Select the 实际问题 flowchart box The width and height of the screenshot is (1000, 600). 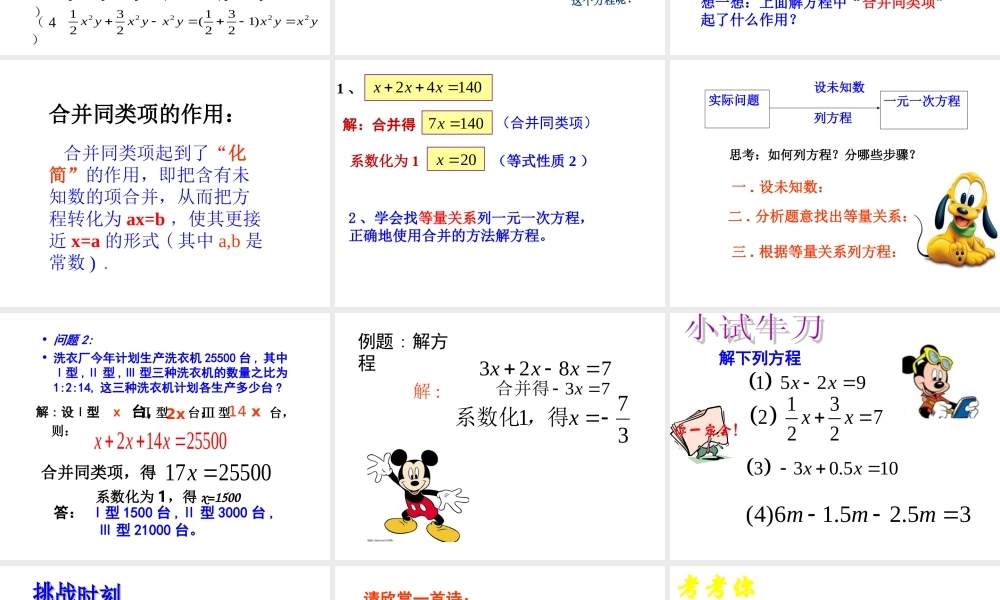click(x=737, y=109)
